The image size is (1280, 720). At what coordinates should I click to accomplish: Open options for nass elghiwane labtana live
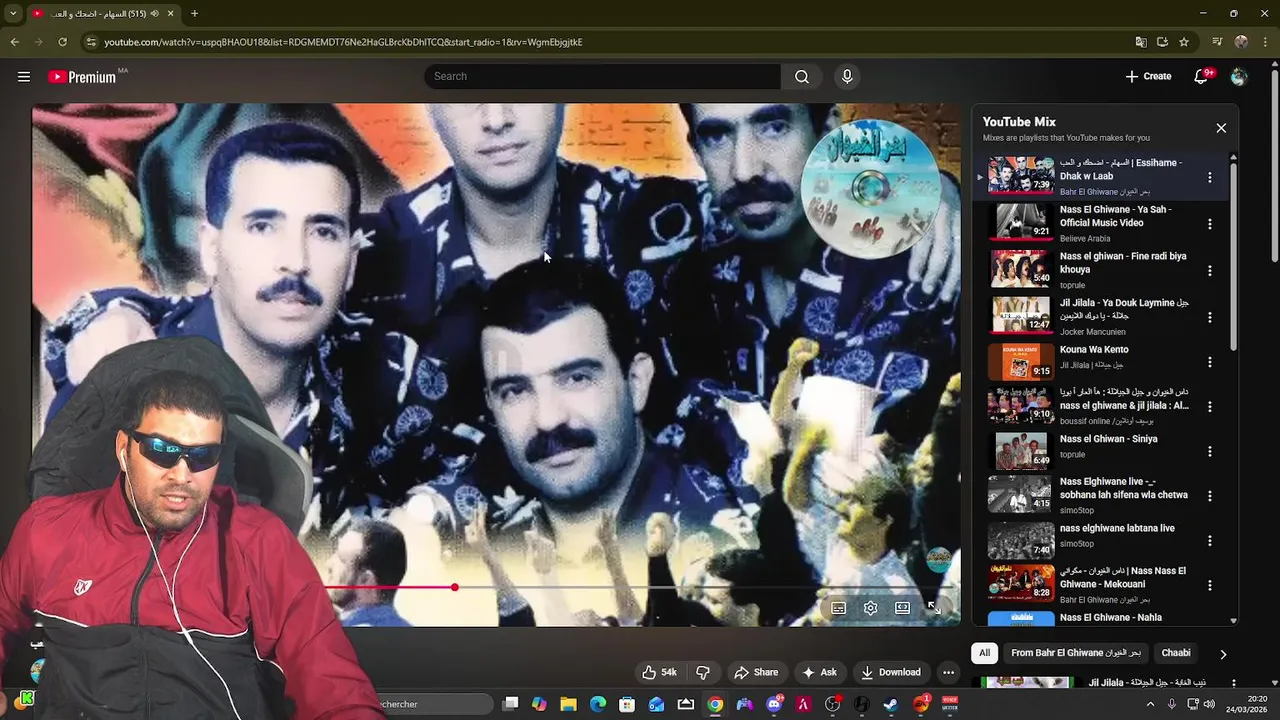pos(1210,541)
